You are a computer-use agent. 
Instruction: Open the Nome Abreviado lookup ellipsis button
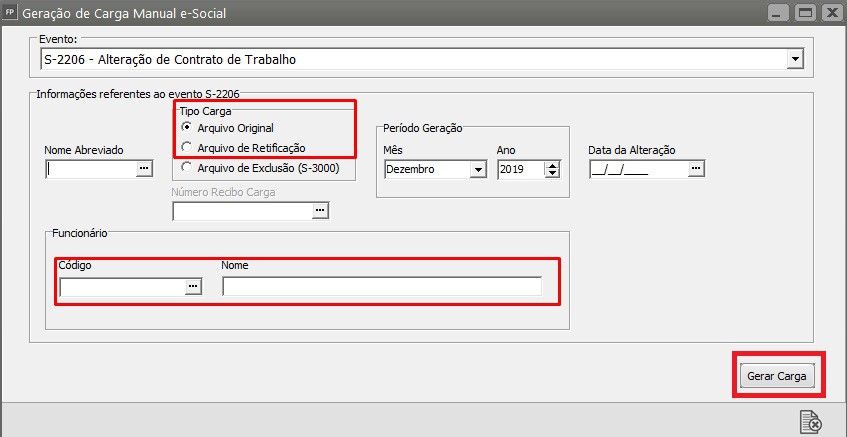pos(144,169)
